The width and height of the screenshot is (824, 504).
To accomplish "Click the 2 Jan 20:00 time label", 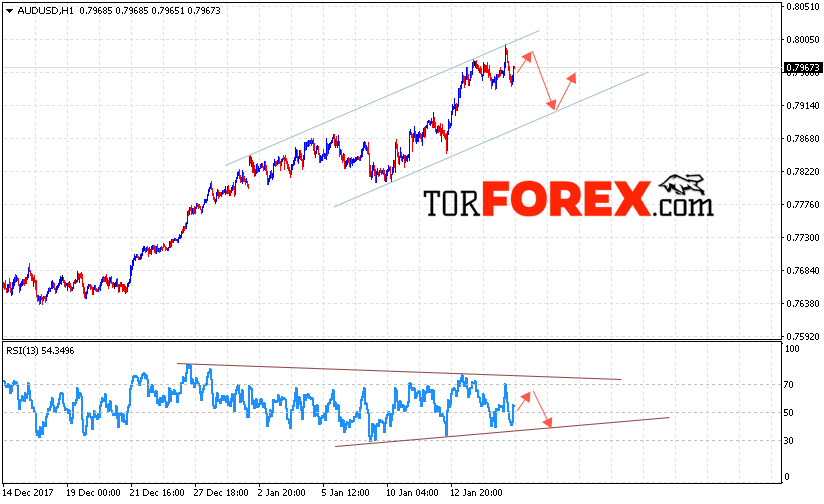I will 282,493.
